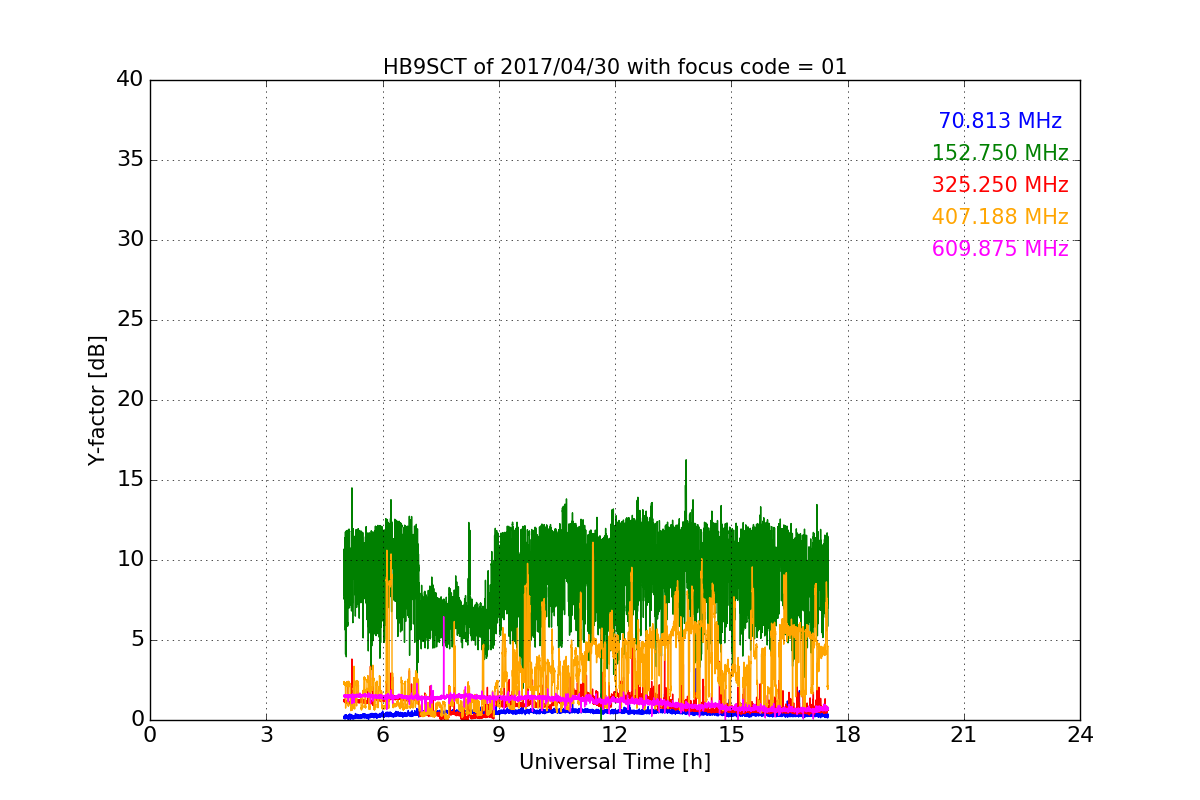Select the 407.188 MHz legend label
1200x800 pixels.
point(1000,217)
